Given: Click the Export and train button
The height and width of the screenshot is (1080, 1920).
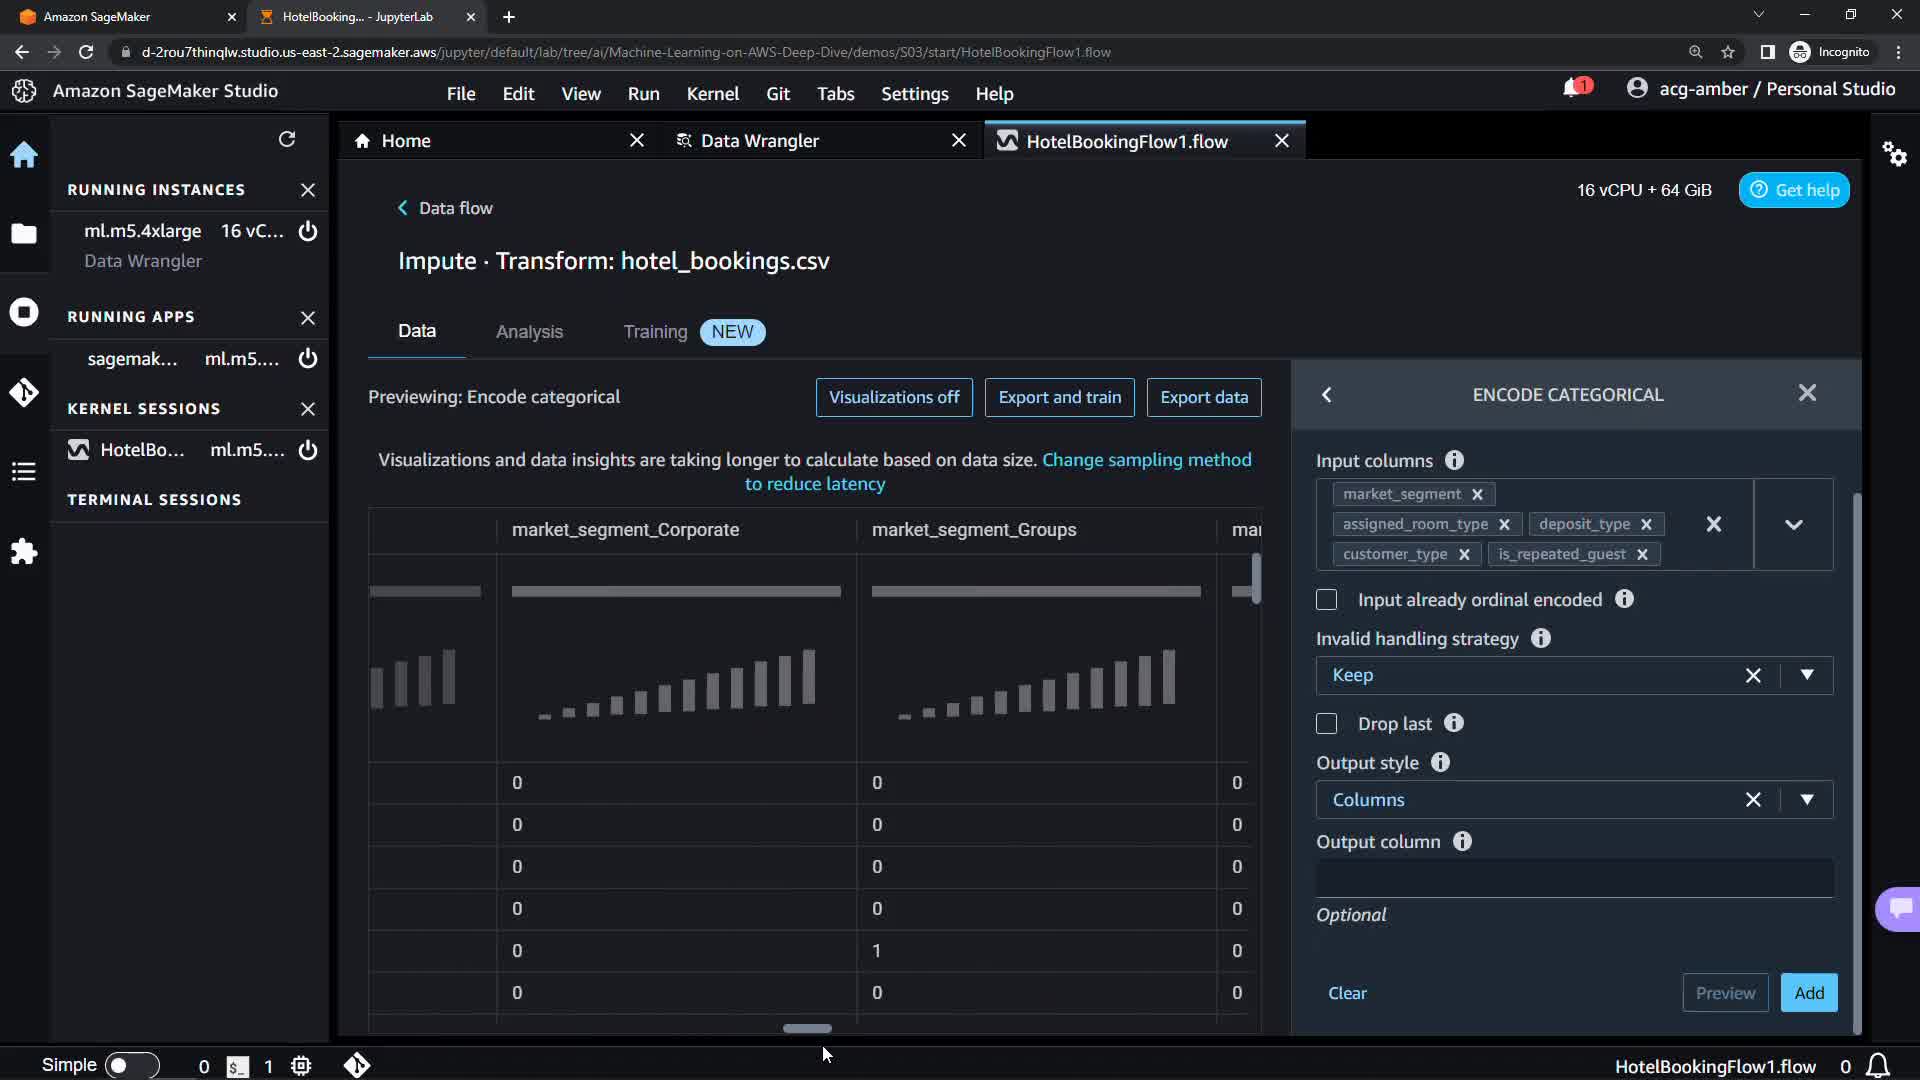Looking at the screenshot, I should tap(1059, 397).
